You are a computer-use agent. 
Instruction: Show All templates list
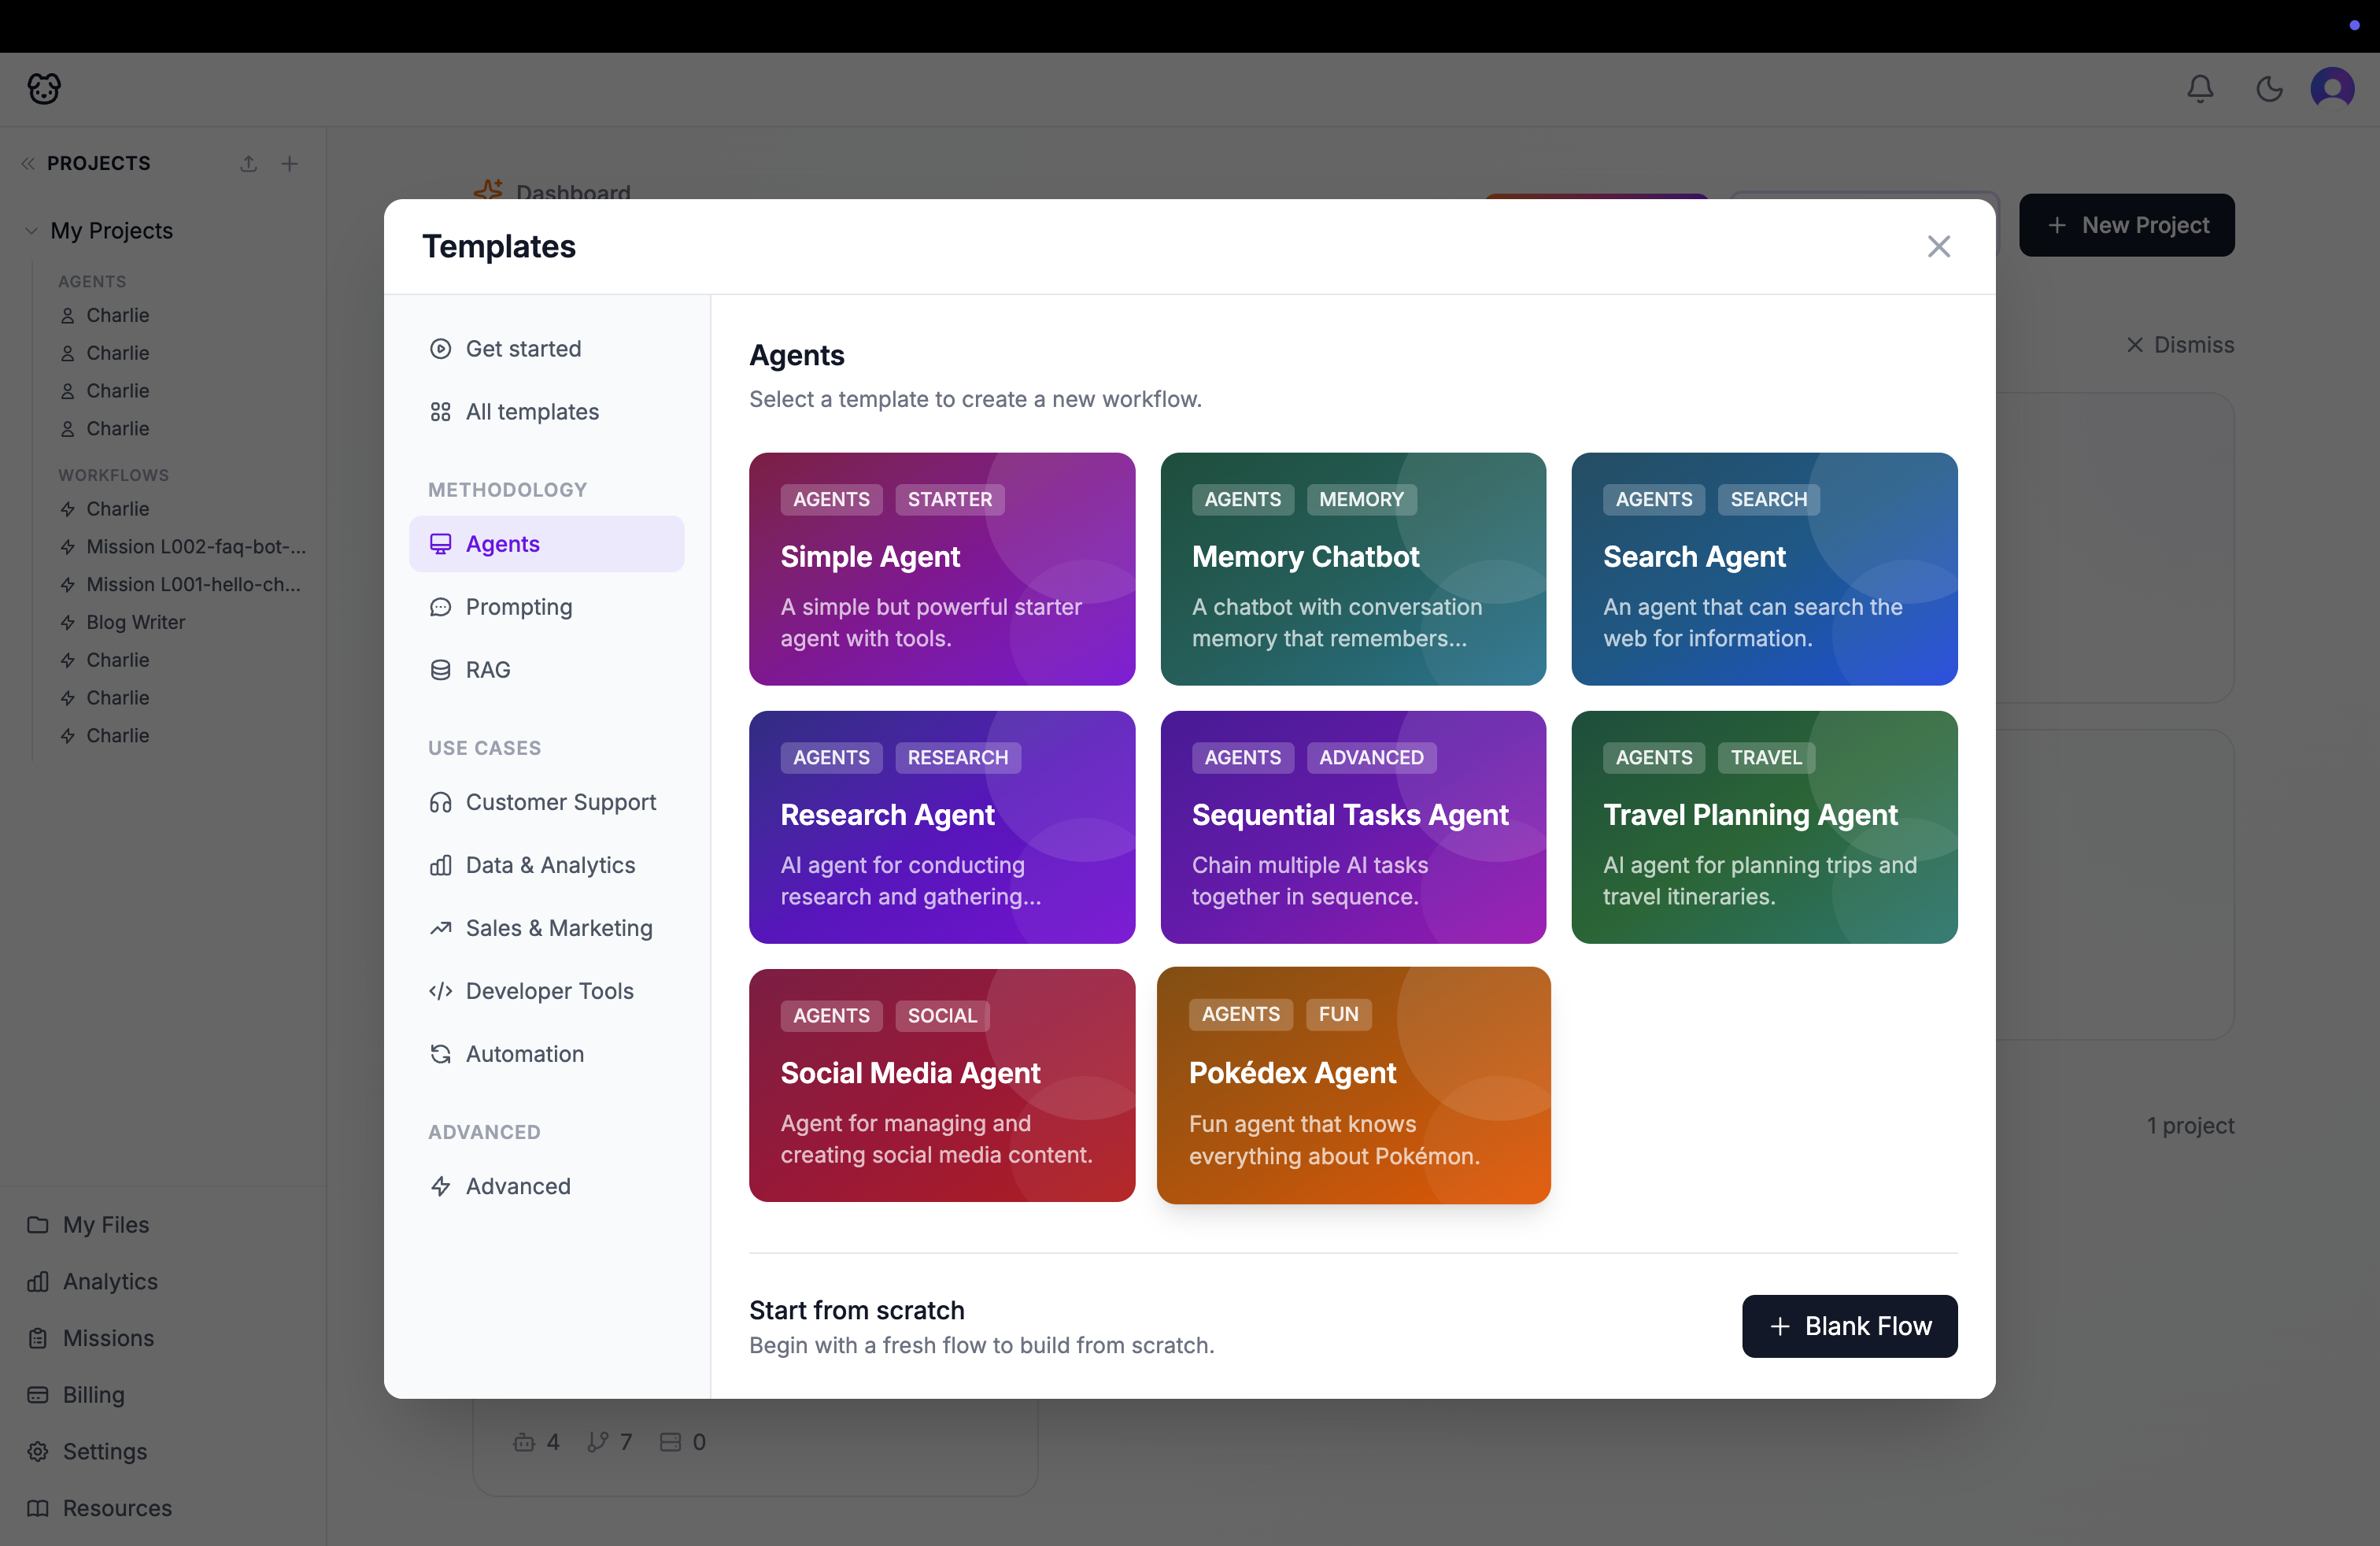pyautogui.click(x=532, y=412)
